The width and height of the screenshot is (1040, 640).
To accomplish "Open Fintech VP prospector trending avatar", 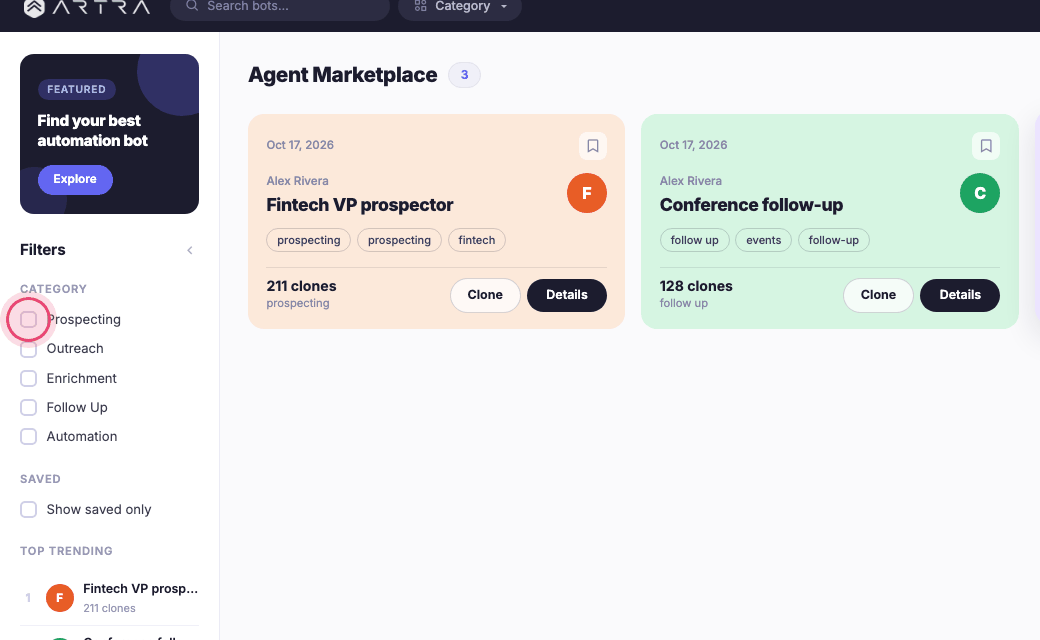I will click(x=60, y=598).
